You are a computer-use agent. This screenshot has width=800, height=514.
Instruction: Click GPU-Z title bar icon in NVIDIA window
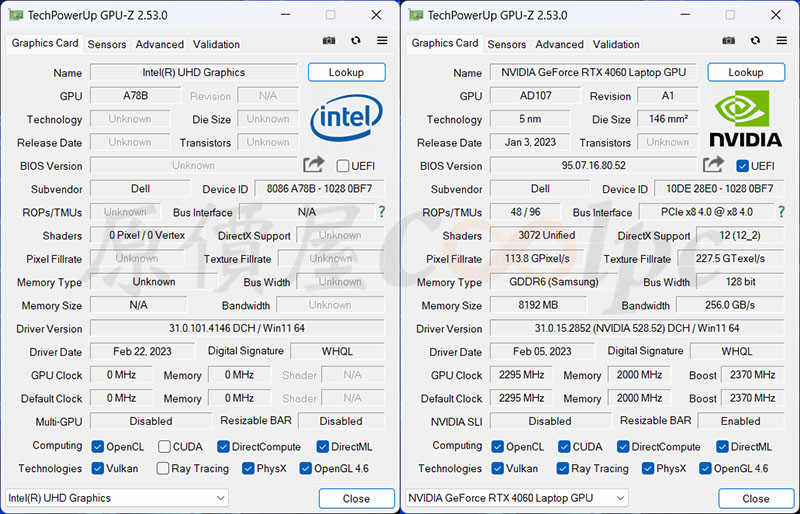pyautogui.click(x=416, y=15)
